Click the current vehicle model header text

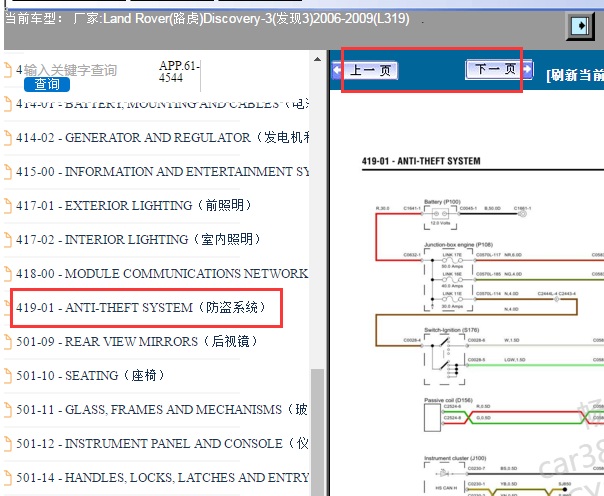point(207,18)
